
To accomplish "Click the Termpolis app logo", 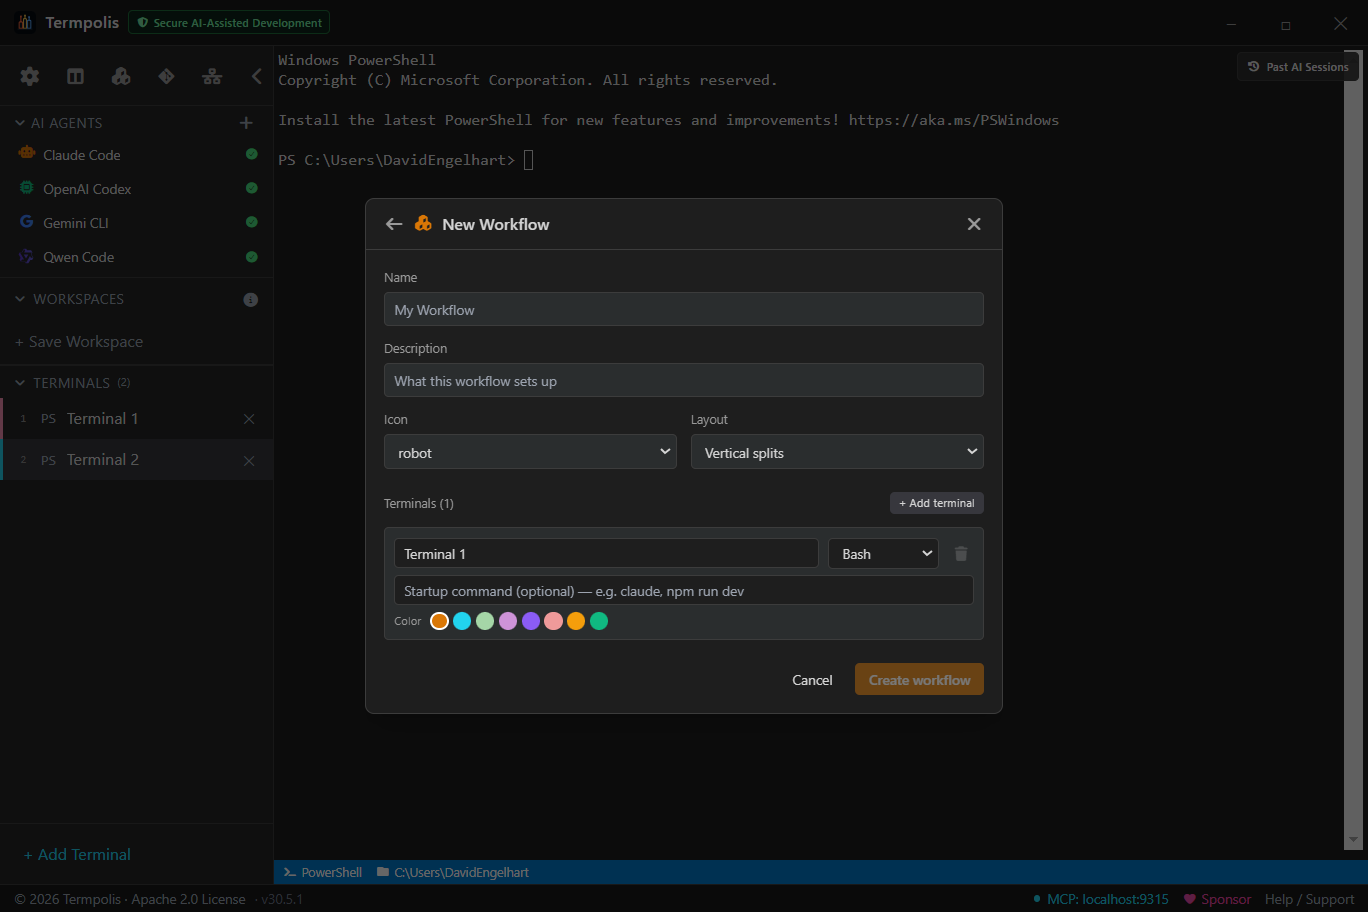I will [25, 22].
